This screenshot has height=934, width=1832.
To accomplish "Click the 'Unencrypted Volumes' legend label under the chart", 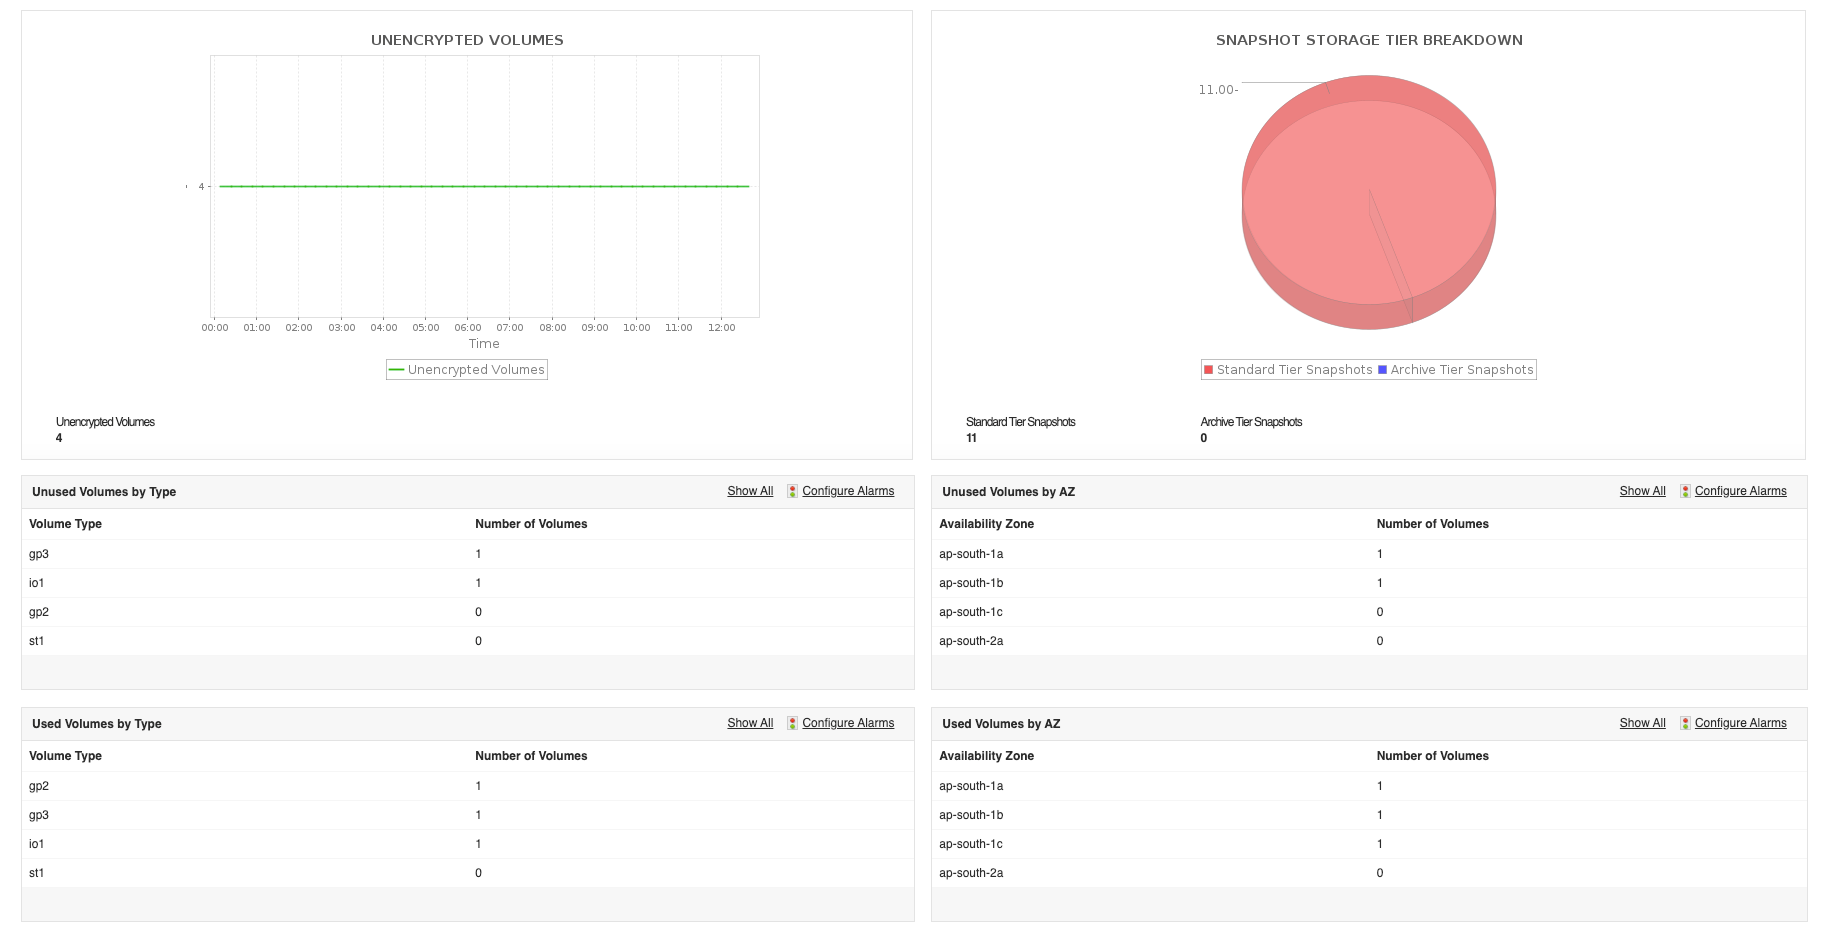I will coord(476,370).
